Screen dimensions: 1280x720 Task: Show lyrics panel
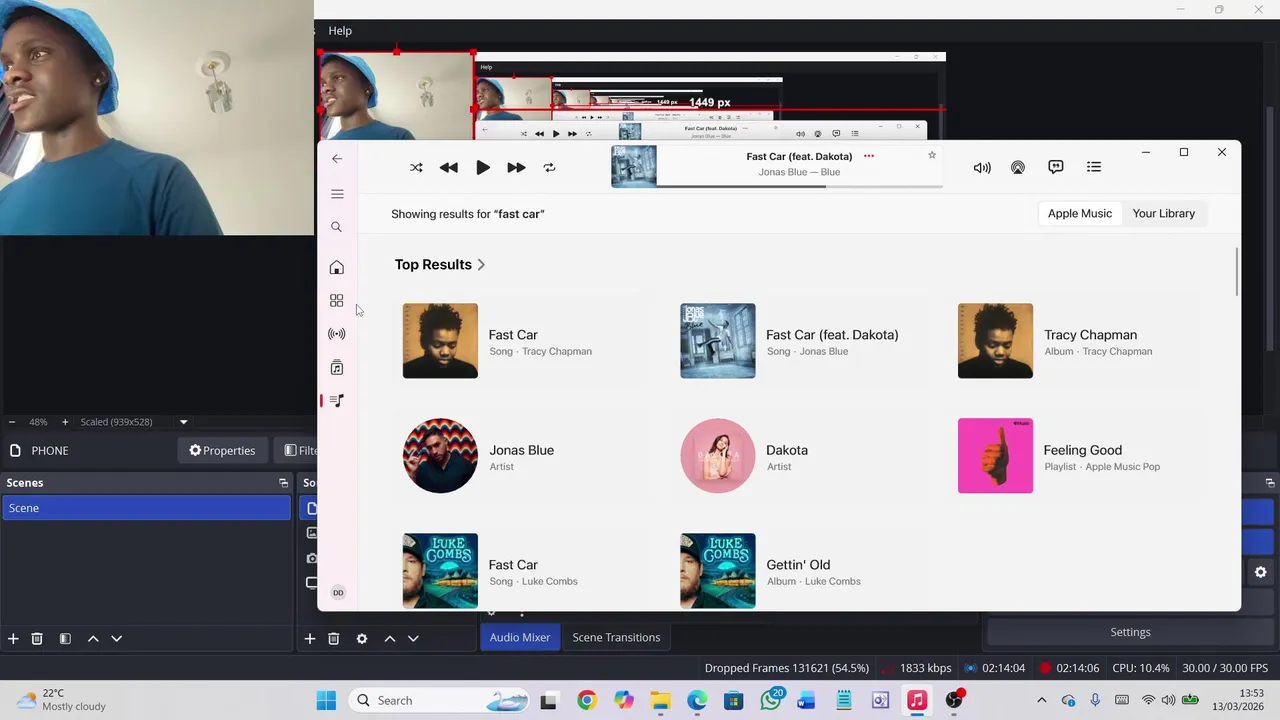tap(1056, 167)
